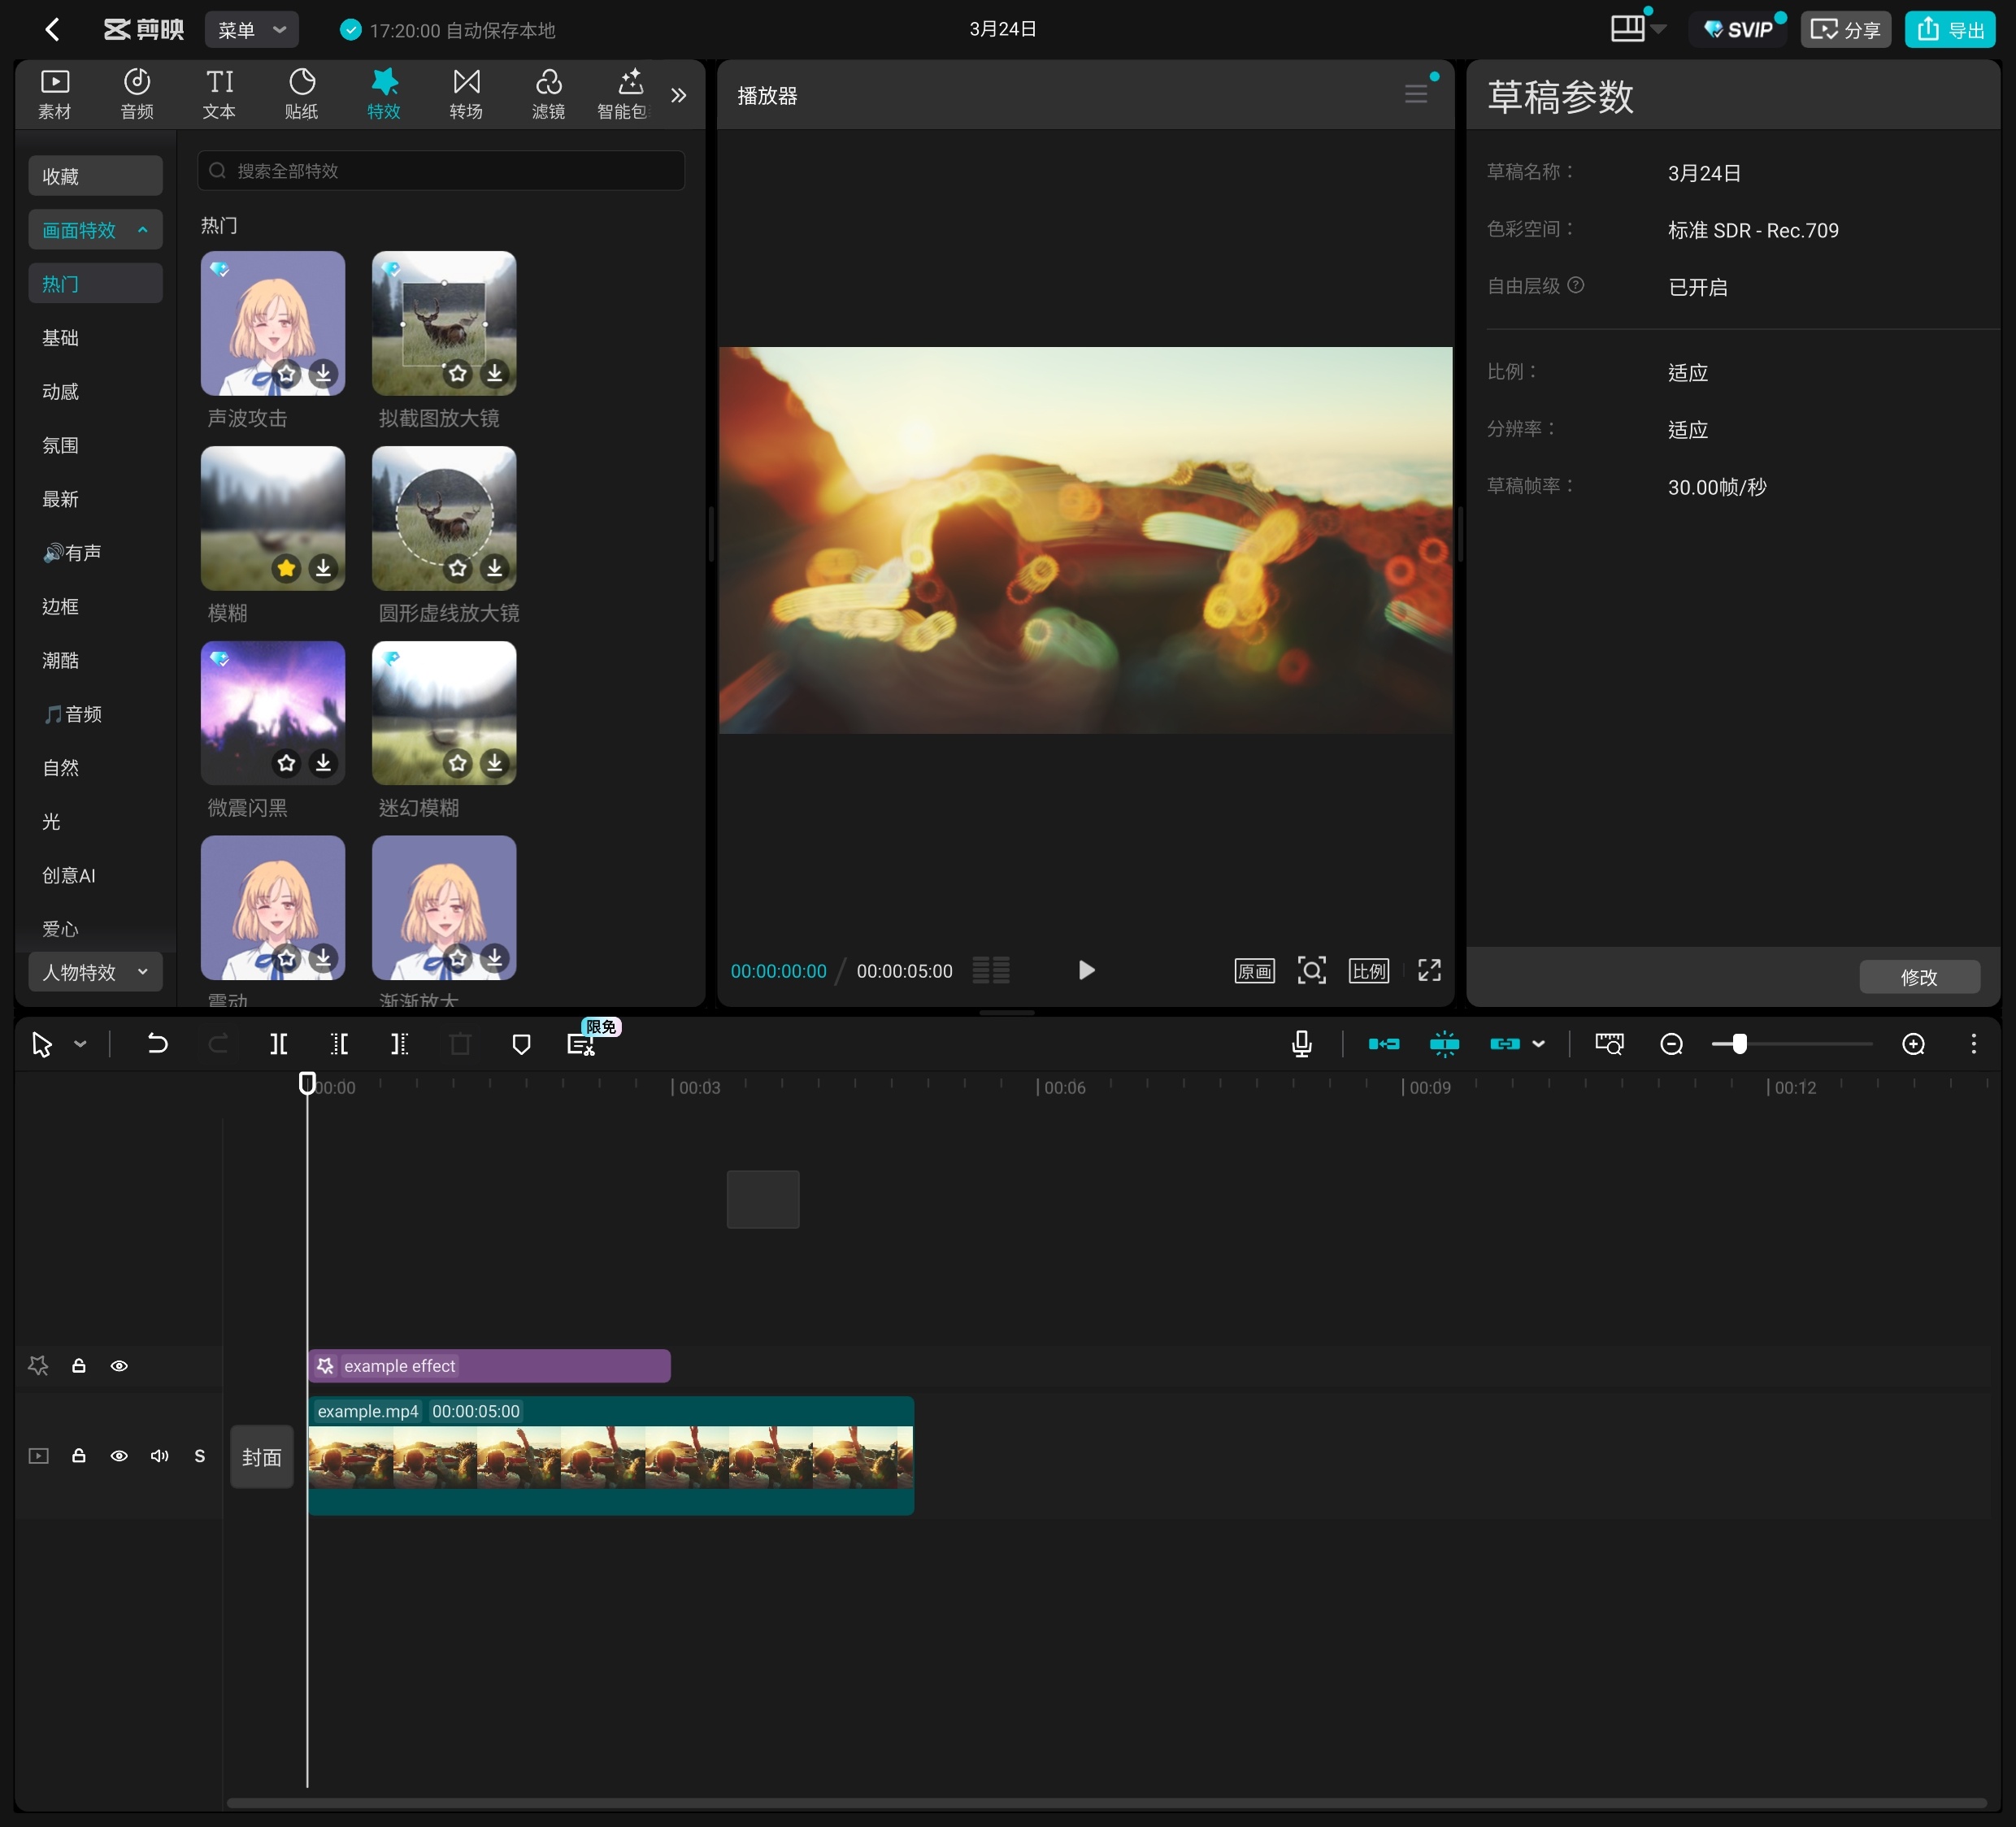Open the 菜单 dropdown menu
This screenshot has width=2016, height=1827.
tap(251, 30)
